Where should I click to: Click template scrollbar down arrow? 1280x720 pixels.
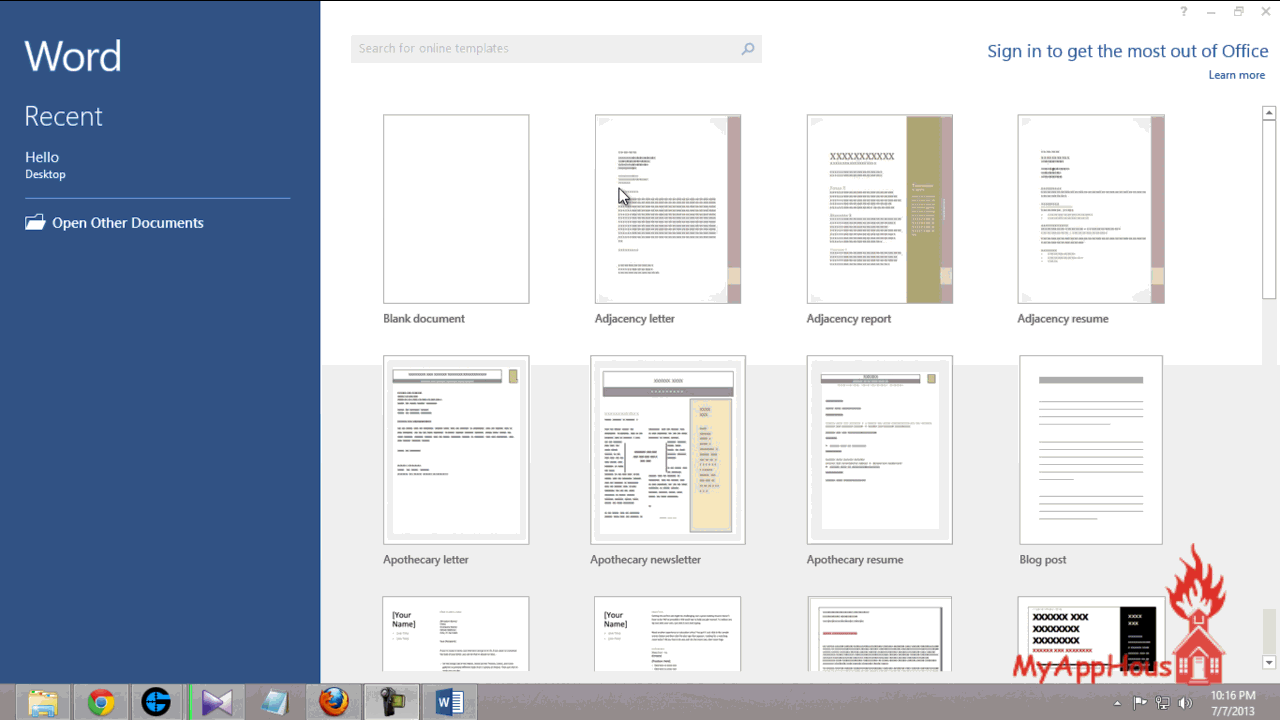[x=1269, y=662]
